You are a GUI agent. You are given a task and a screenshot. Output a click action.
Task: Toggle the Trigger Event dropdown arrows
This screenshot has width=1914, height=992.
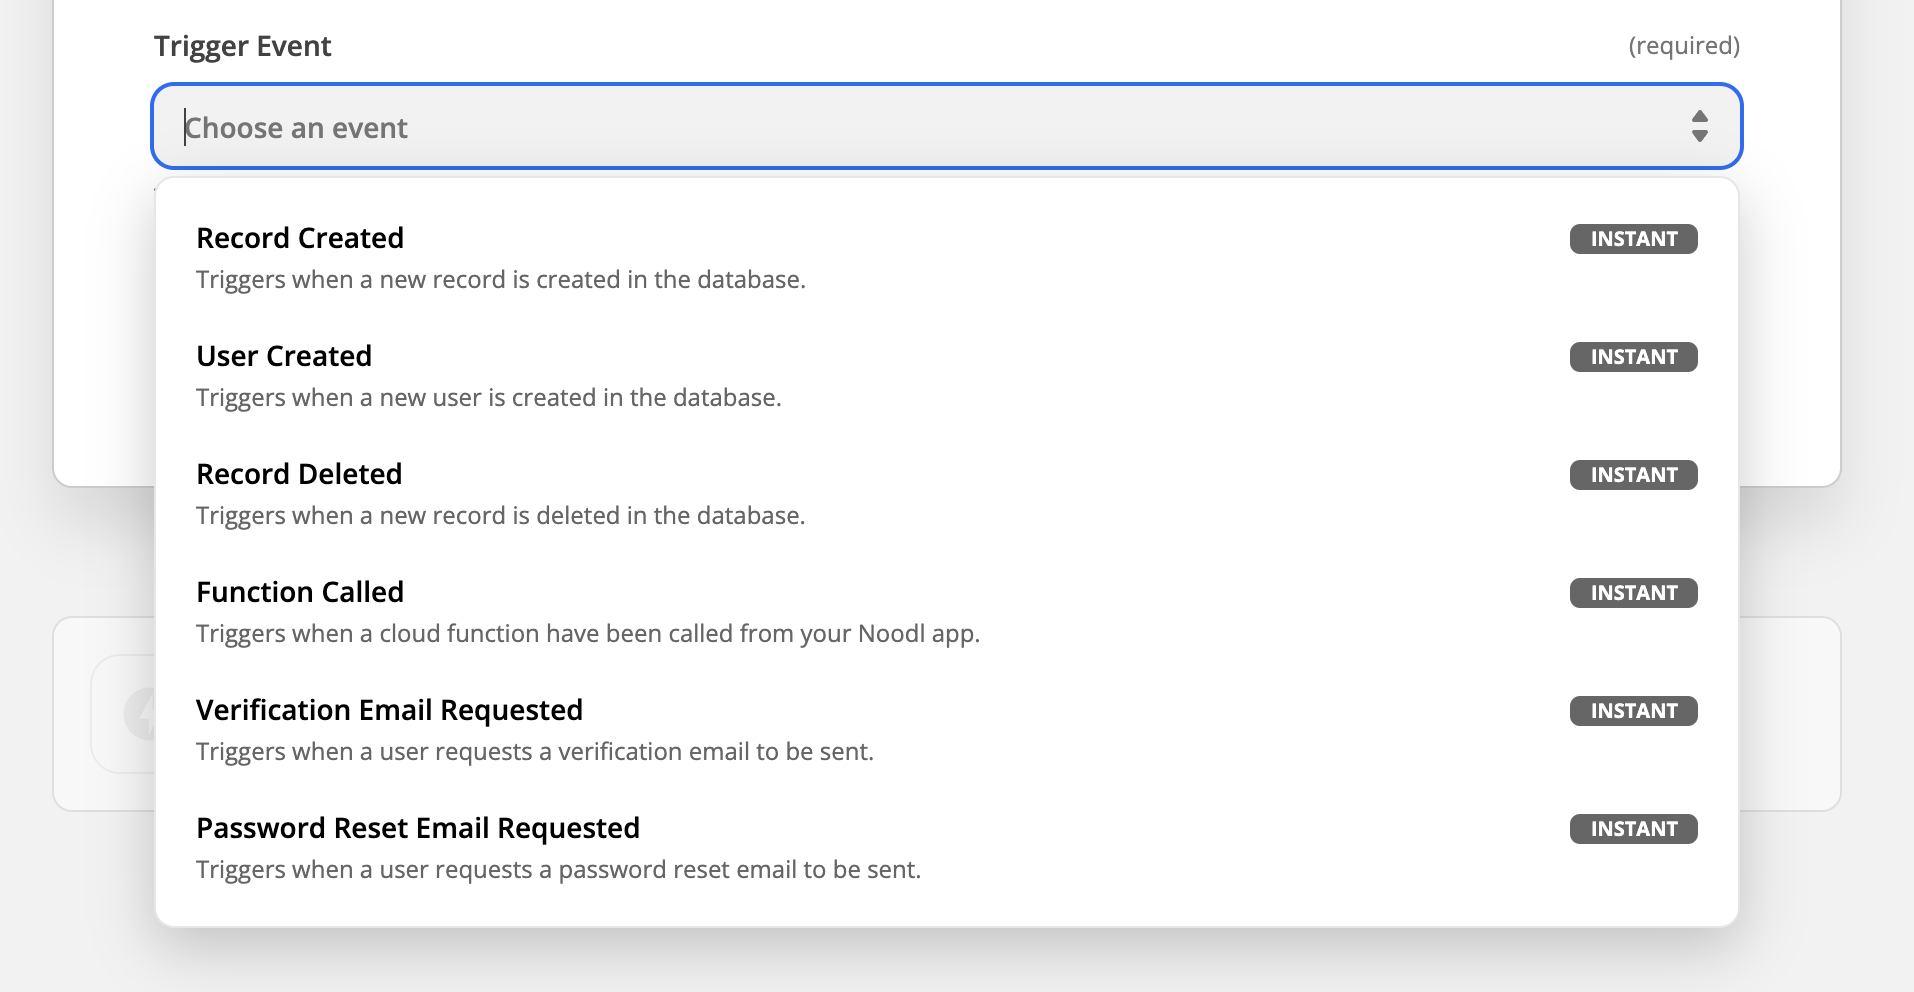pyautogui.click(x=1699, y=126)
